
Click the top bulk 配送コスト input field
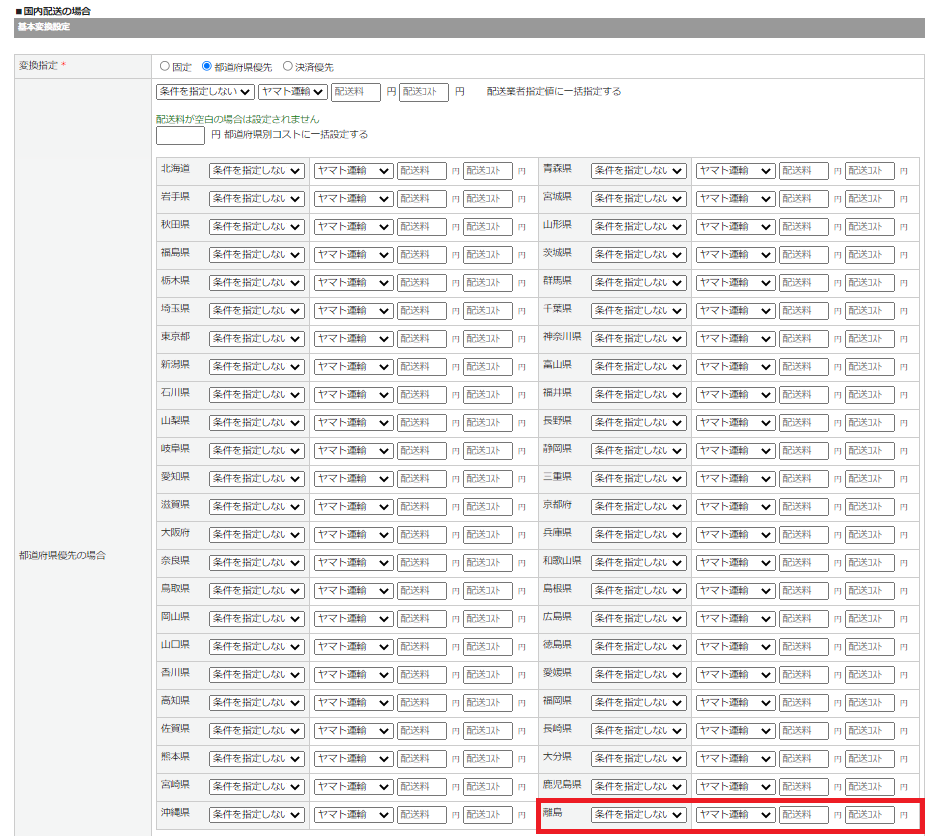pos(424,92)
